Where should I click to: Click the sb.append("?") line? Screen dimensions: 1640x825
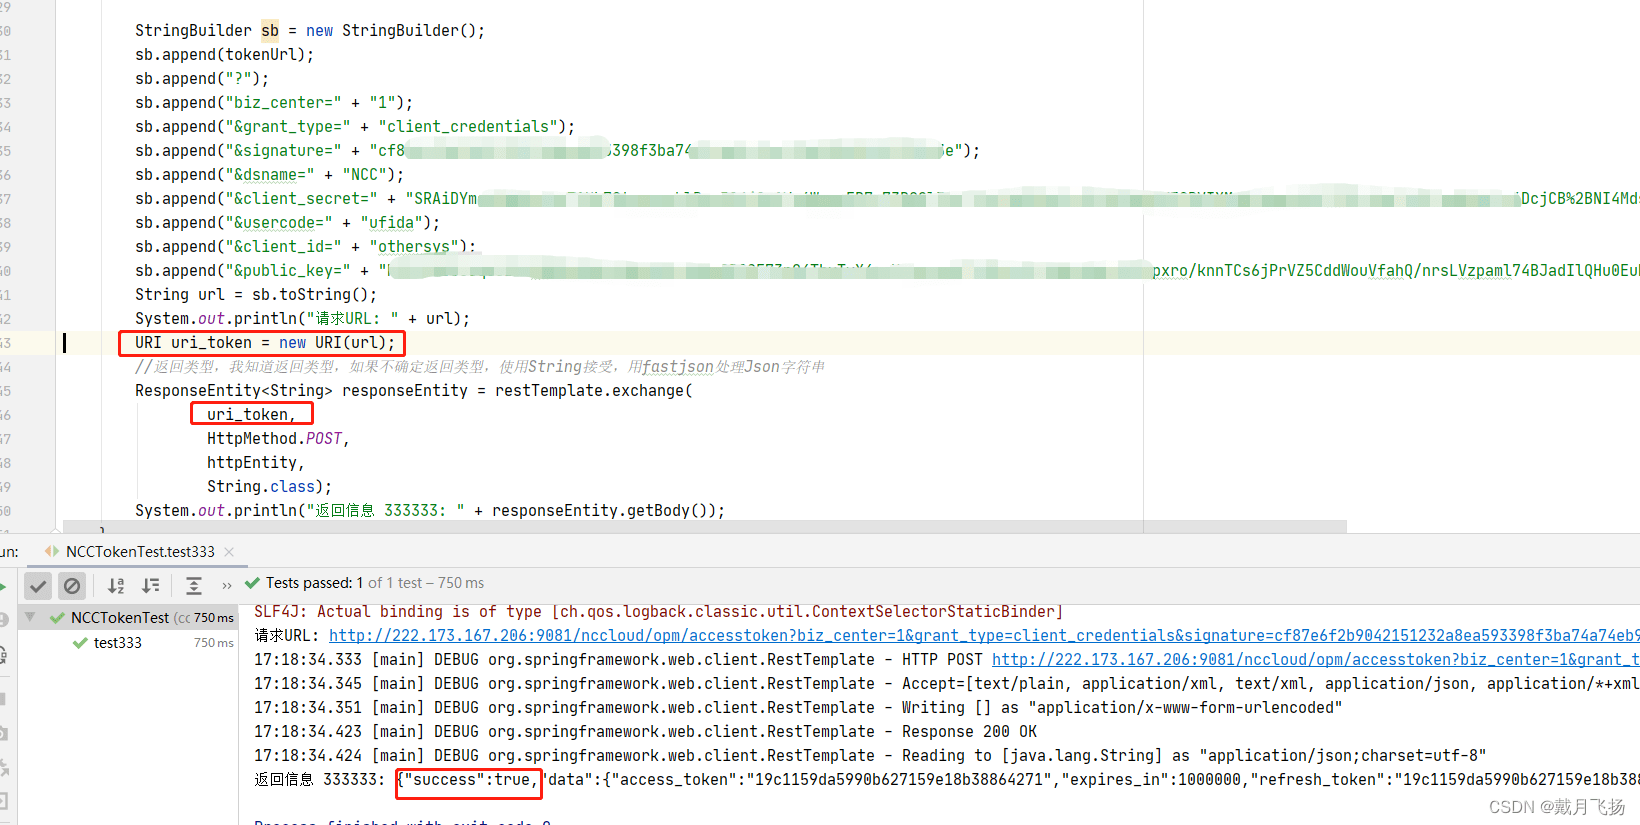202,79
